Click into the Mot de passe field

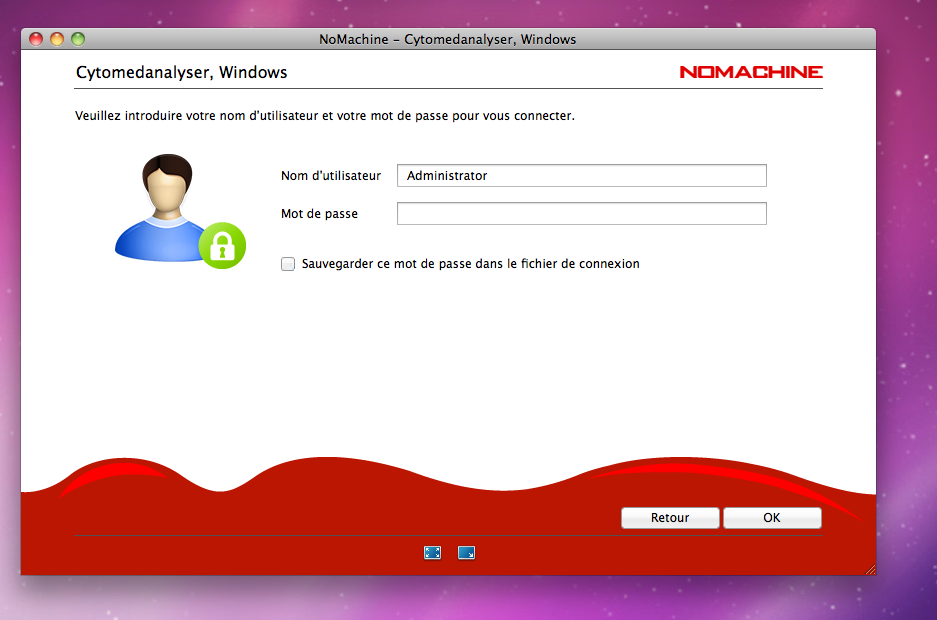581,214
